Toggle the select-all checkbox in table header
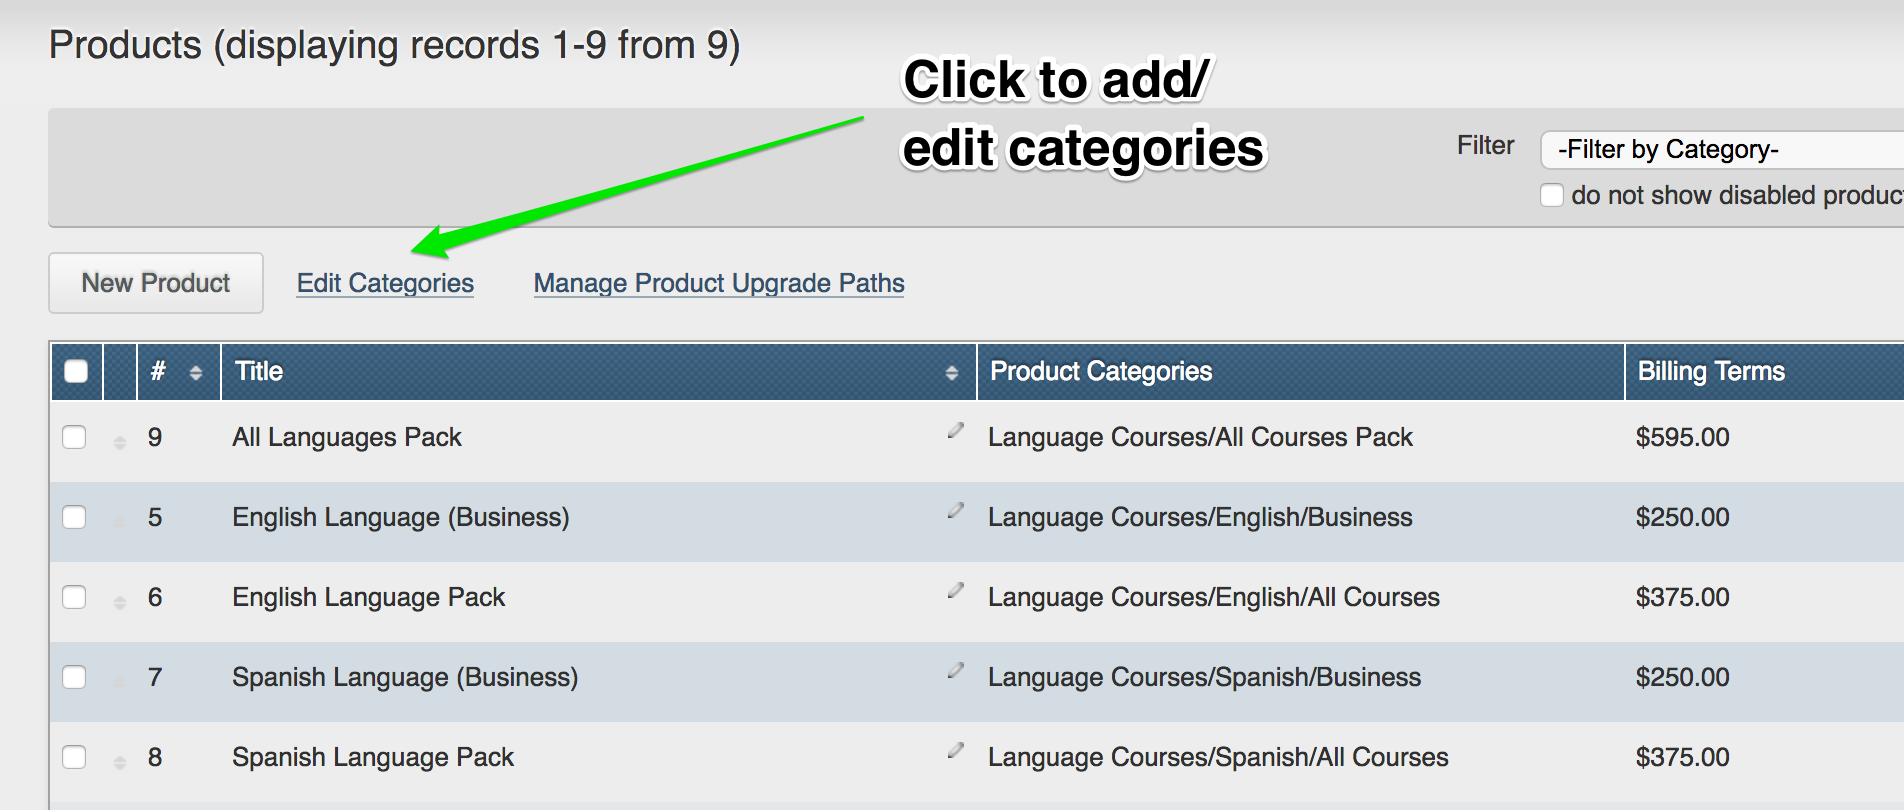The height and width of the screenshot is (810, 1904). [76, 372]
